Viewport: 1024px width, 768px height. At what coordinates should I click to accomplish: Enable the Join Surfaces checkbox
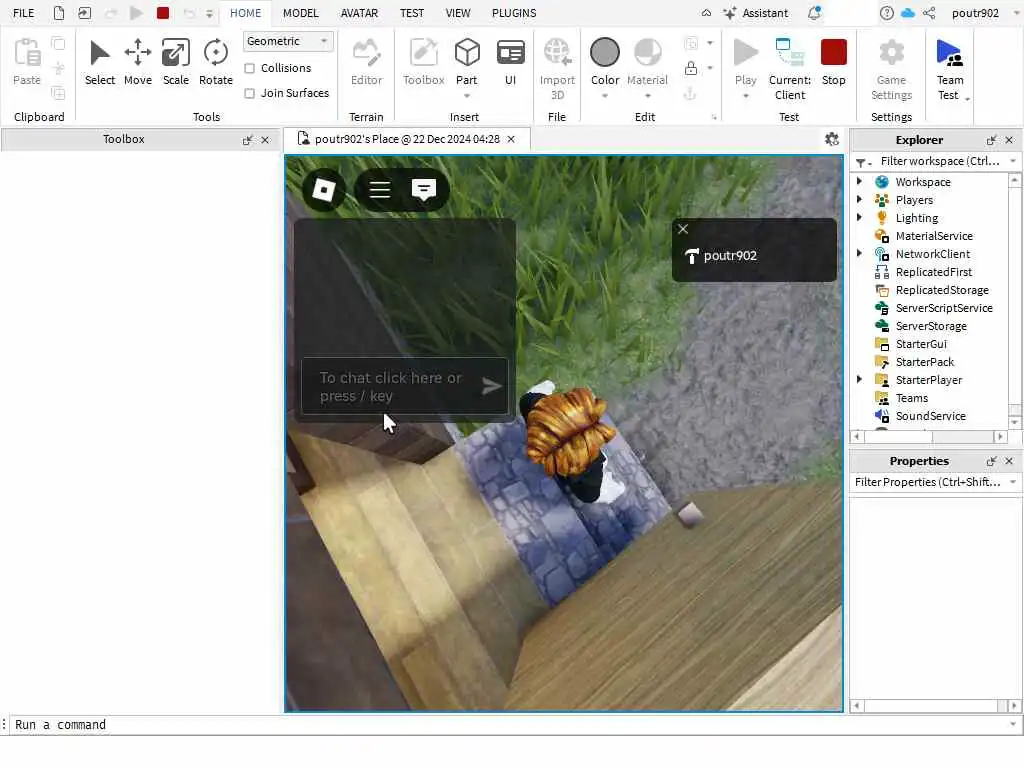pyautogui.click(x=249, y=93)
